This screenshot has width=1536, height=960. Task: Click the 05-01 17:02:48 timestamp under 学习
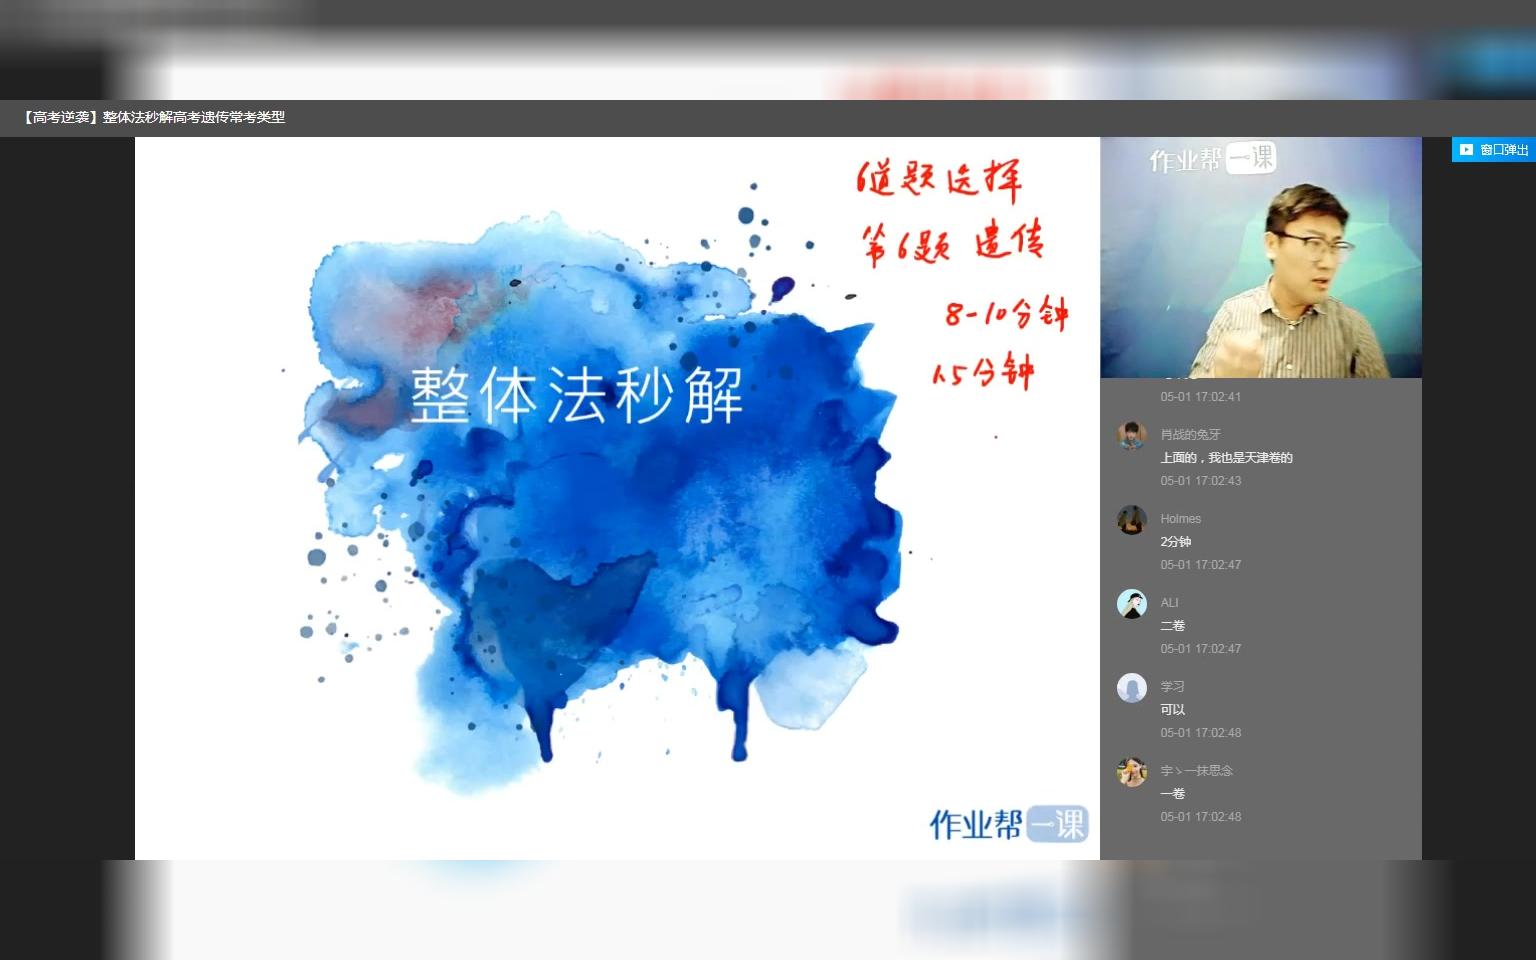[1200, 733]
